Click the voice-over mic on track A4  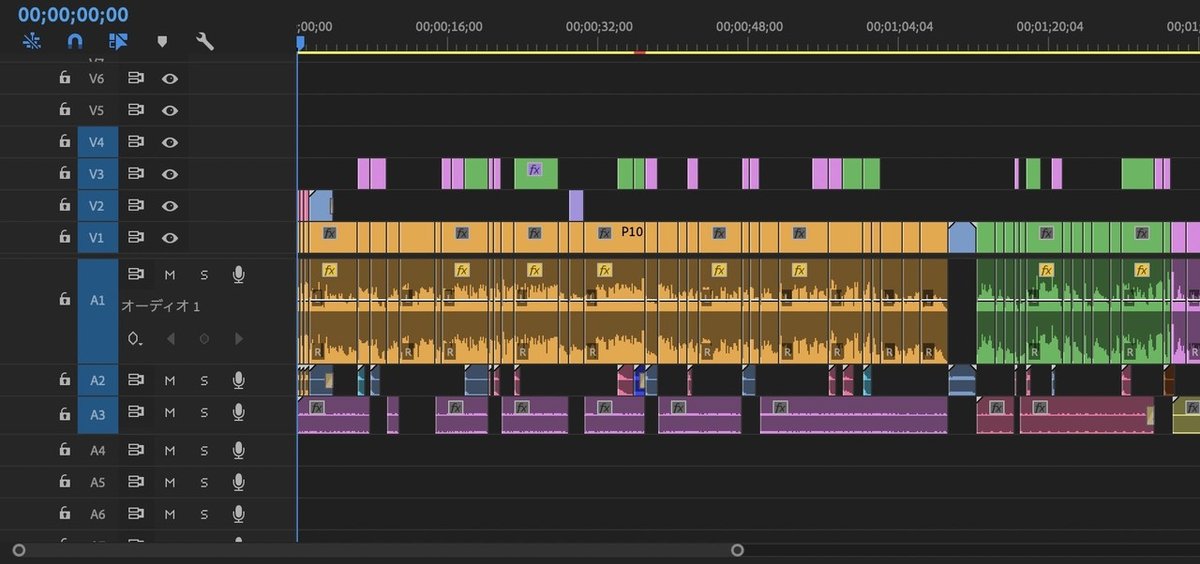[x=238, y=450]
